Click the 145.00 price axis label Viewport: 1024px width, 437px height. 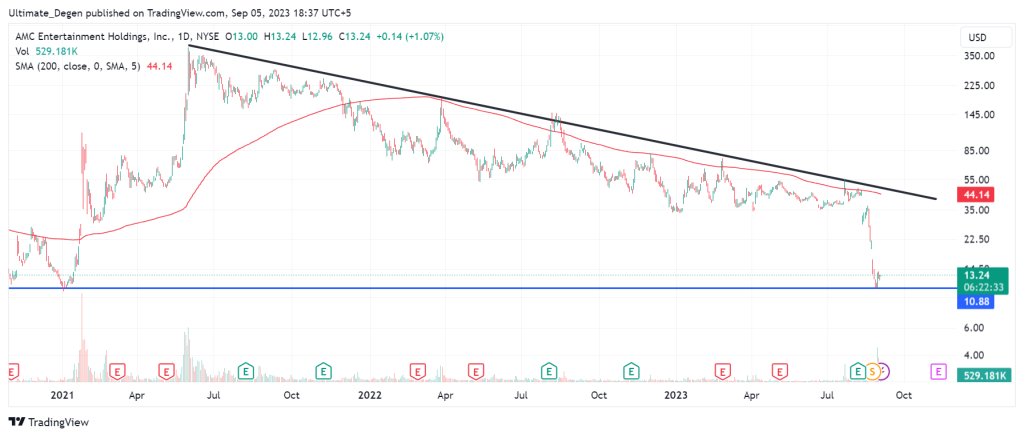point(980,115)
